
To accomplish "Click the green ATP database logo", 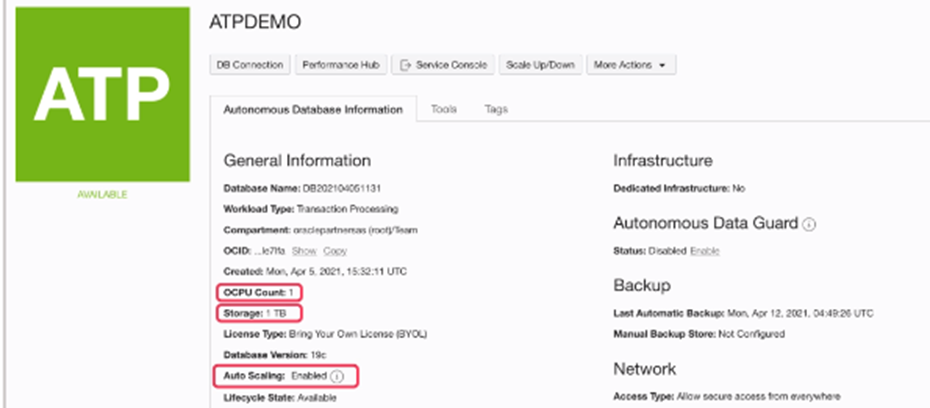I will [103, 94].
